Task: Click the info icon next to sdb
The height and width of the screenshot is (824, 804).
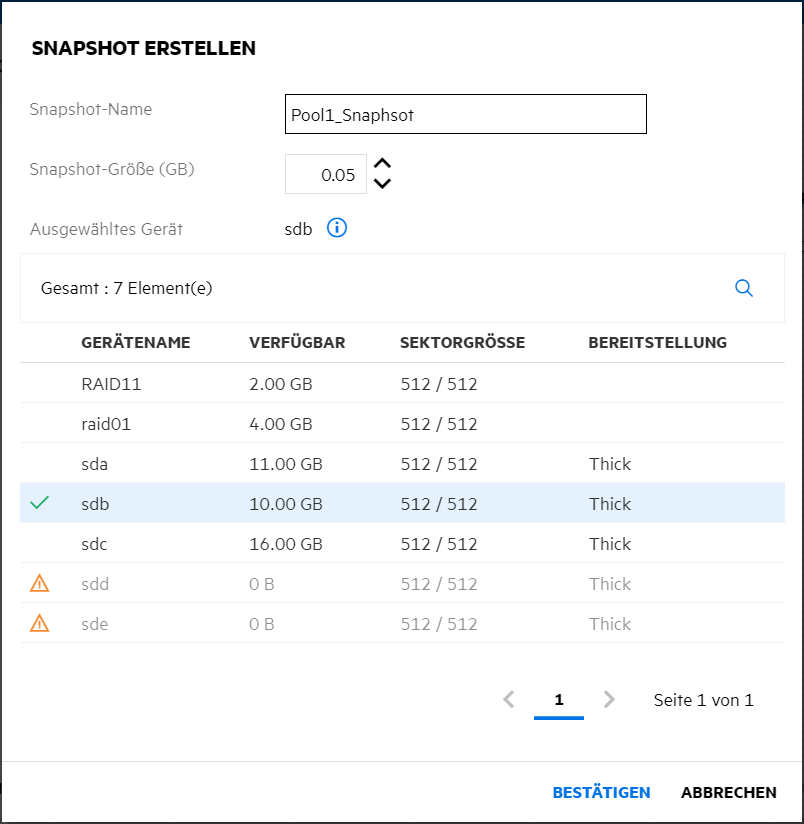Action: point(337,229)
